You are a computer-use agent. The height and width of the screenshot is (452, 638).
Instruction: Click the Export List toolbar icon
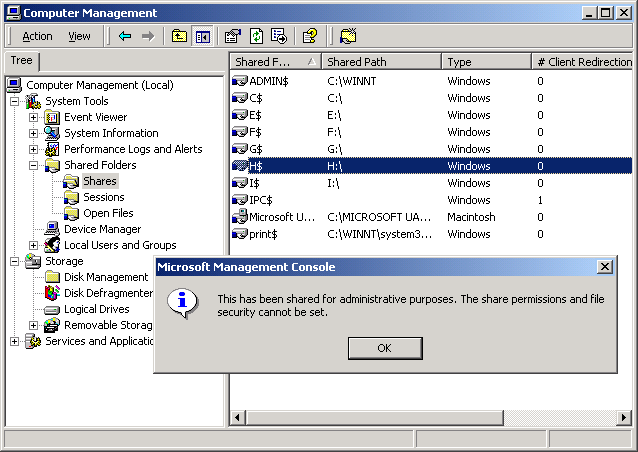[x=279, y=36]
